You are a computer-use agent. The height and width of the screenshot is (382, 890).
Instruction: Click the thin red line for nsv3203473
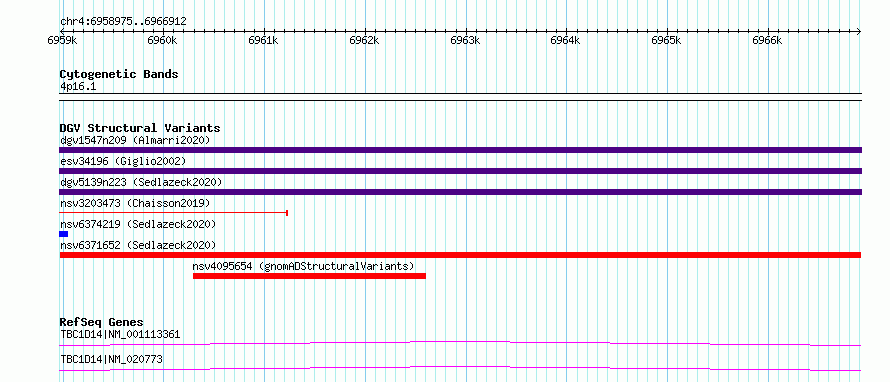pyautogui.click(x=174, y=213)
